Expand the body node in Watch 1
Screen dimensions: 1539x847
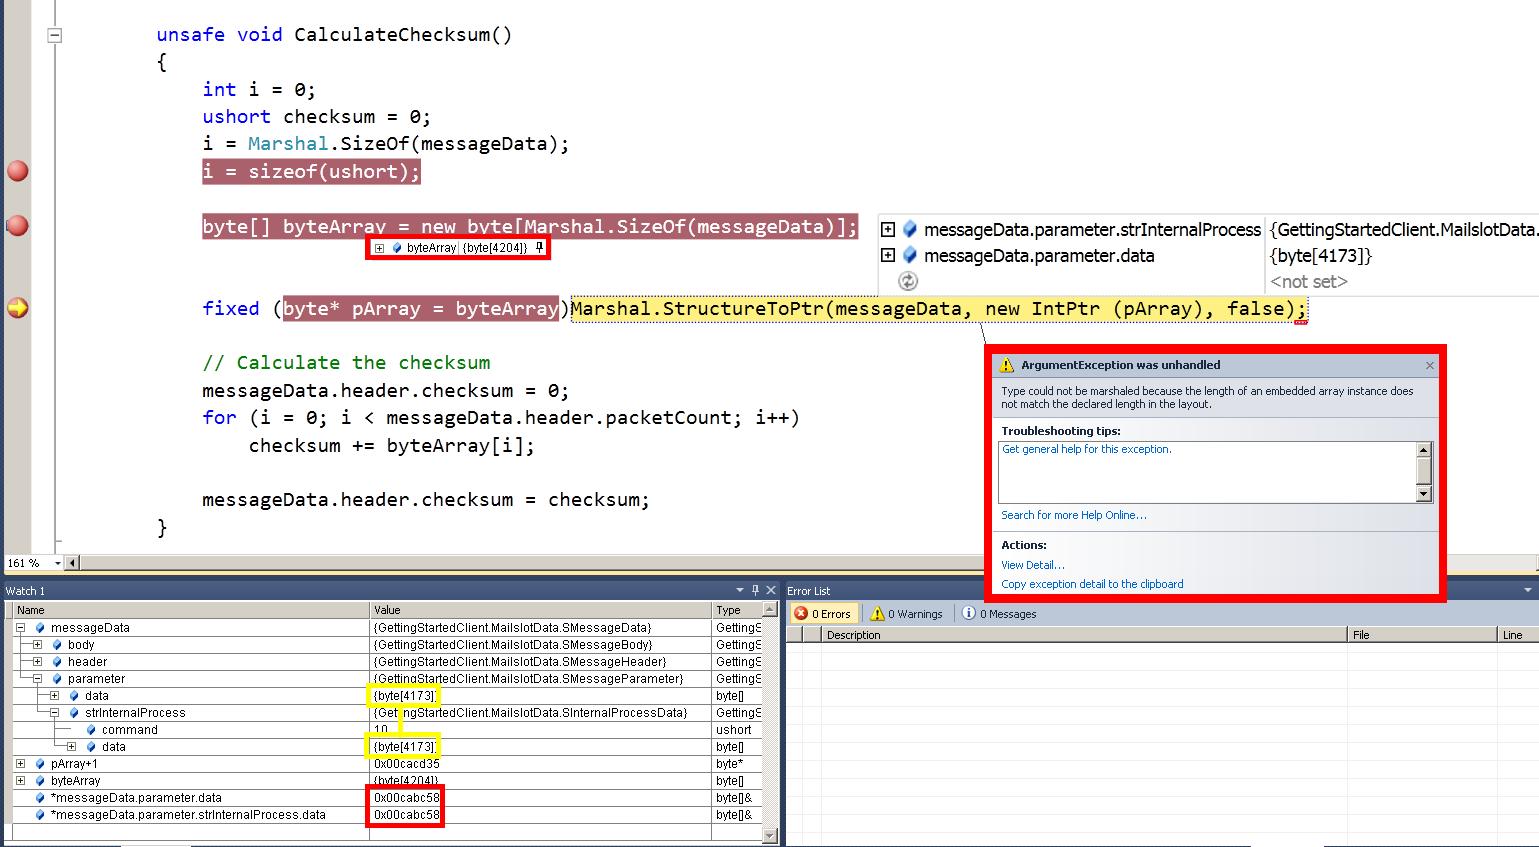[37, 645]
